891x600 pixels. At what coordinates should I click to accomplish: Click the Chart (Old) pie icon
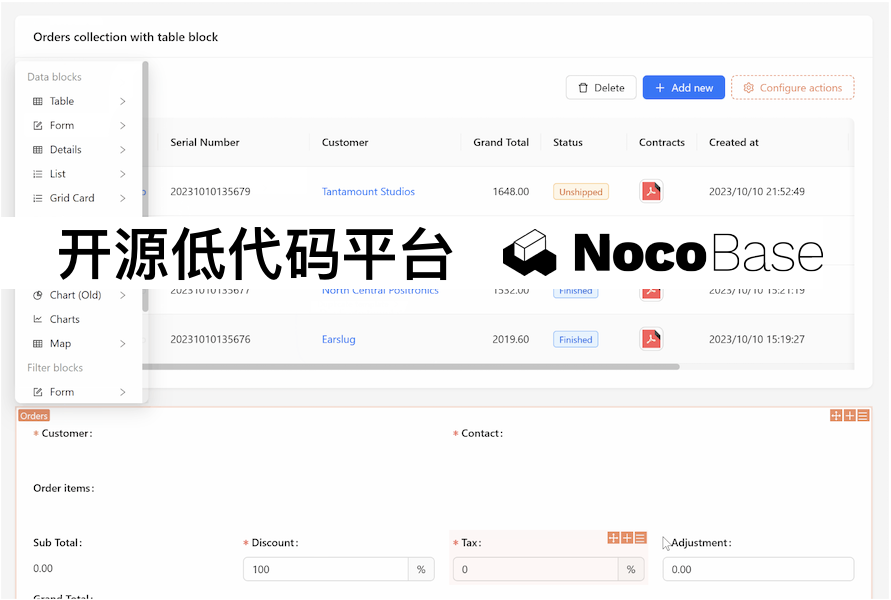point(38,295)
